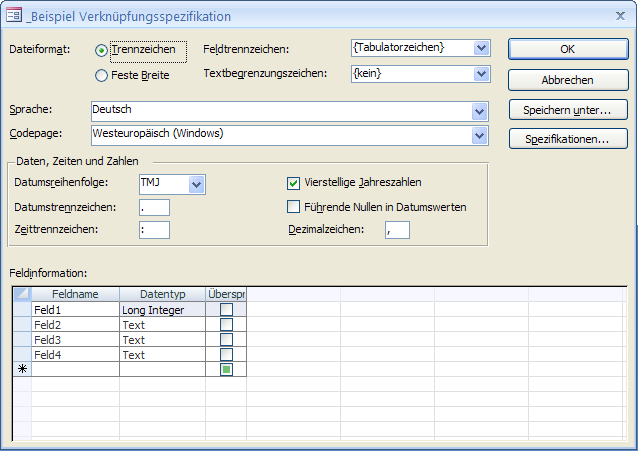The height and width of the screenshot is (451, 638).
Task: Open the Sprache dropdown list
Action: tap(482, 109)
